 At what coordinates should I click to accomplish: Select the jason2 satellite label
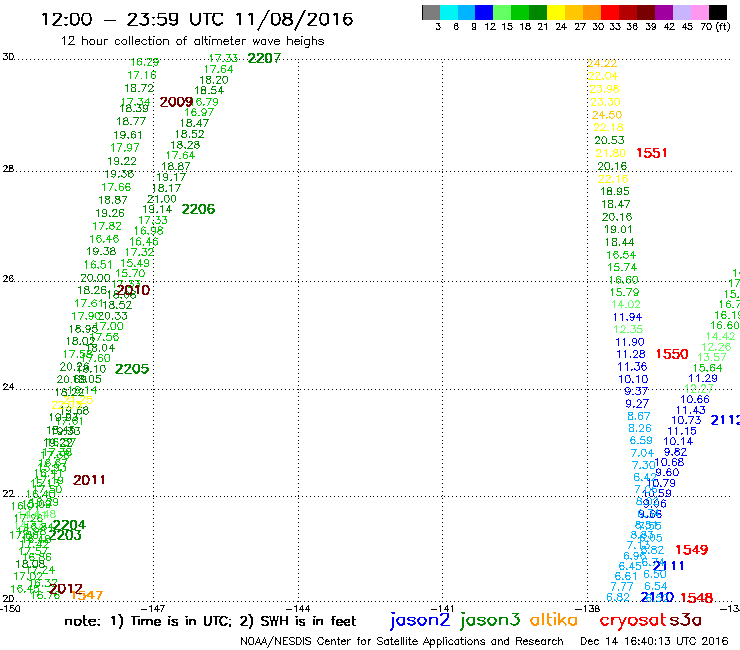click(x=420, y=620)
